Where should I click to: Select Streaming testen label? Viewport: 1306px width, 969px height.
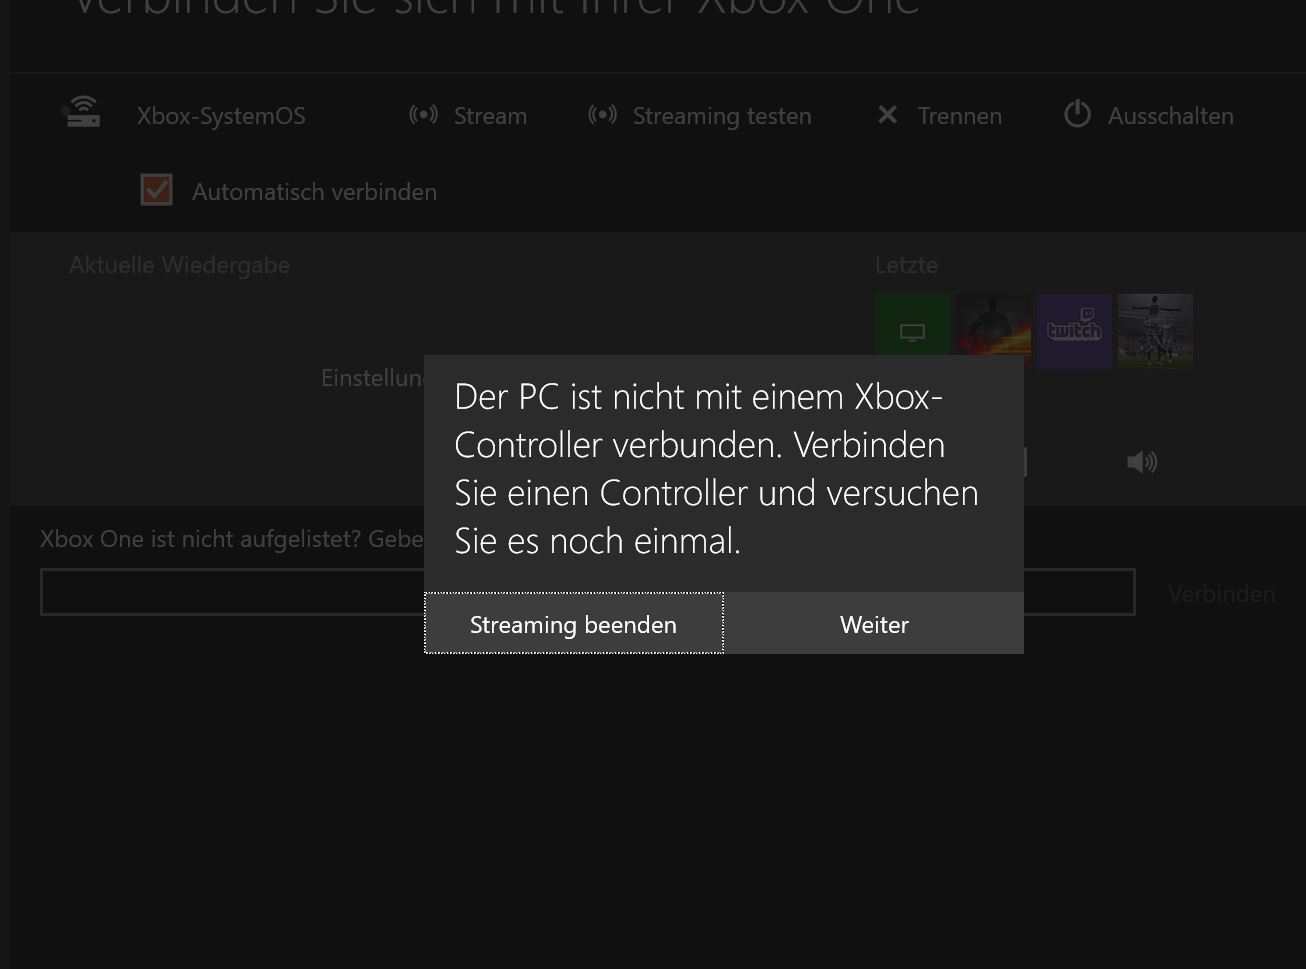point(722,116)
